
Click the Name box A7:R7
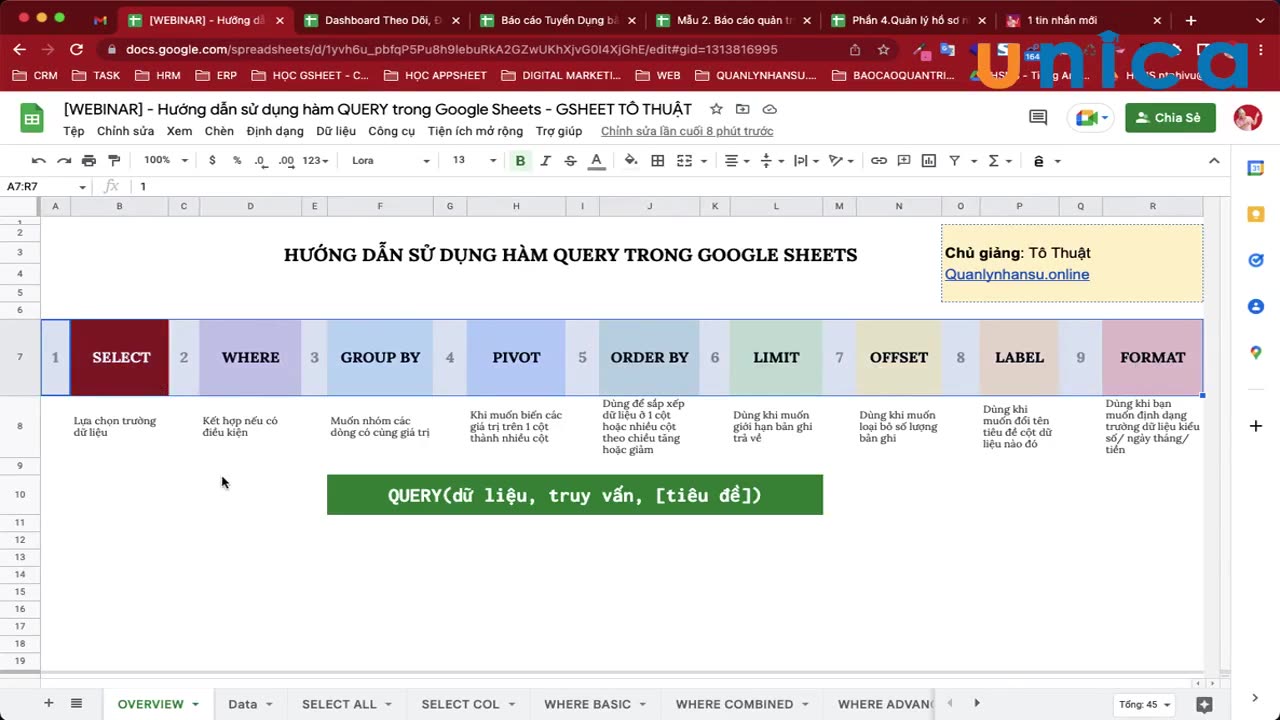(x=46, y=187)
